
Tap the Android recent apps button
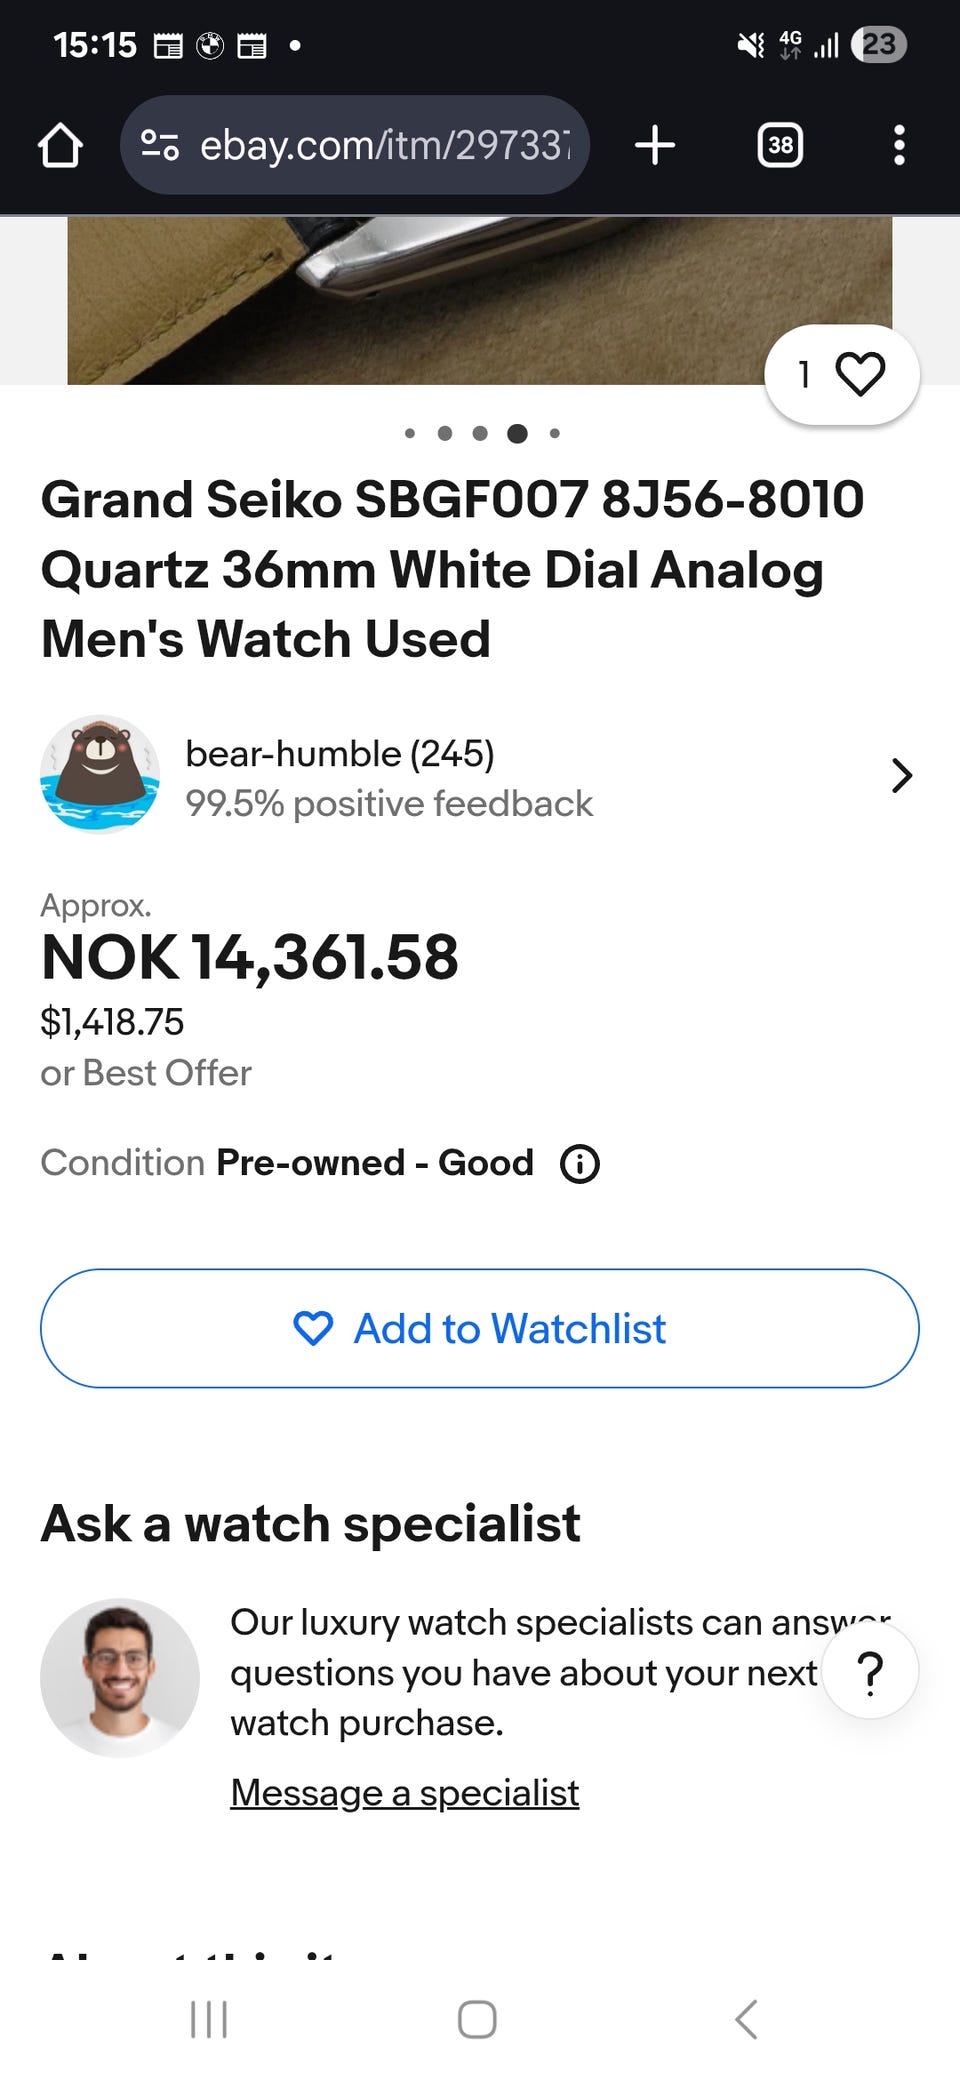pos(209,2019)
